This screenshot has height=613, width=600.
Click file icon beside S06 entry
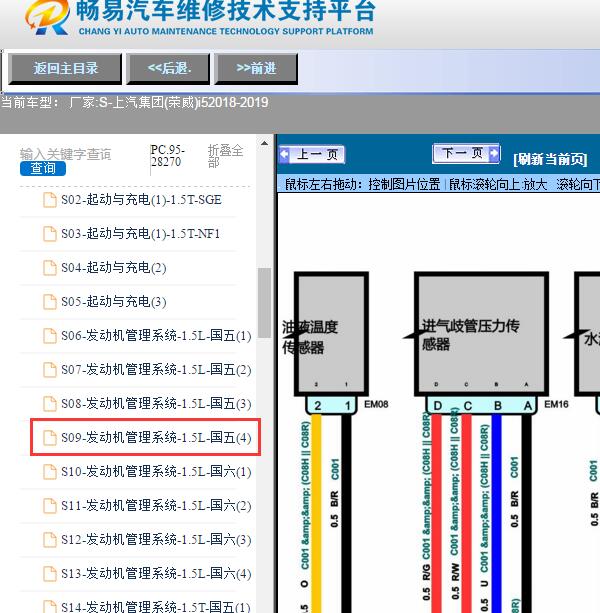pyautogui.click(x=50, y=336)
